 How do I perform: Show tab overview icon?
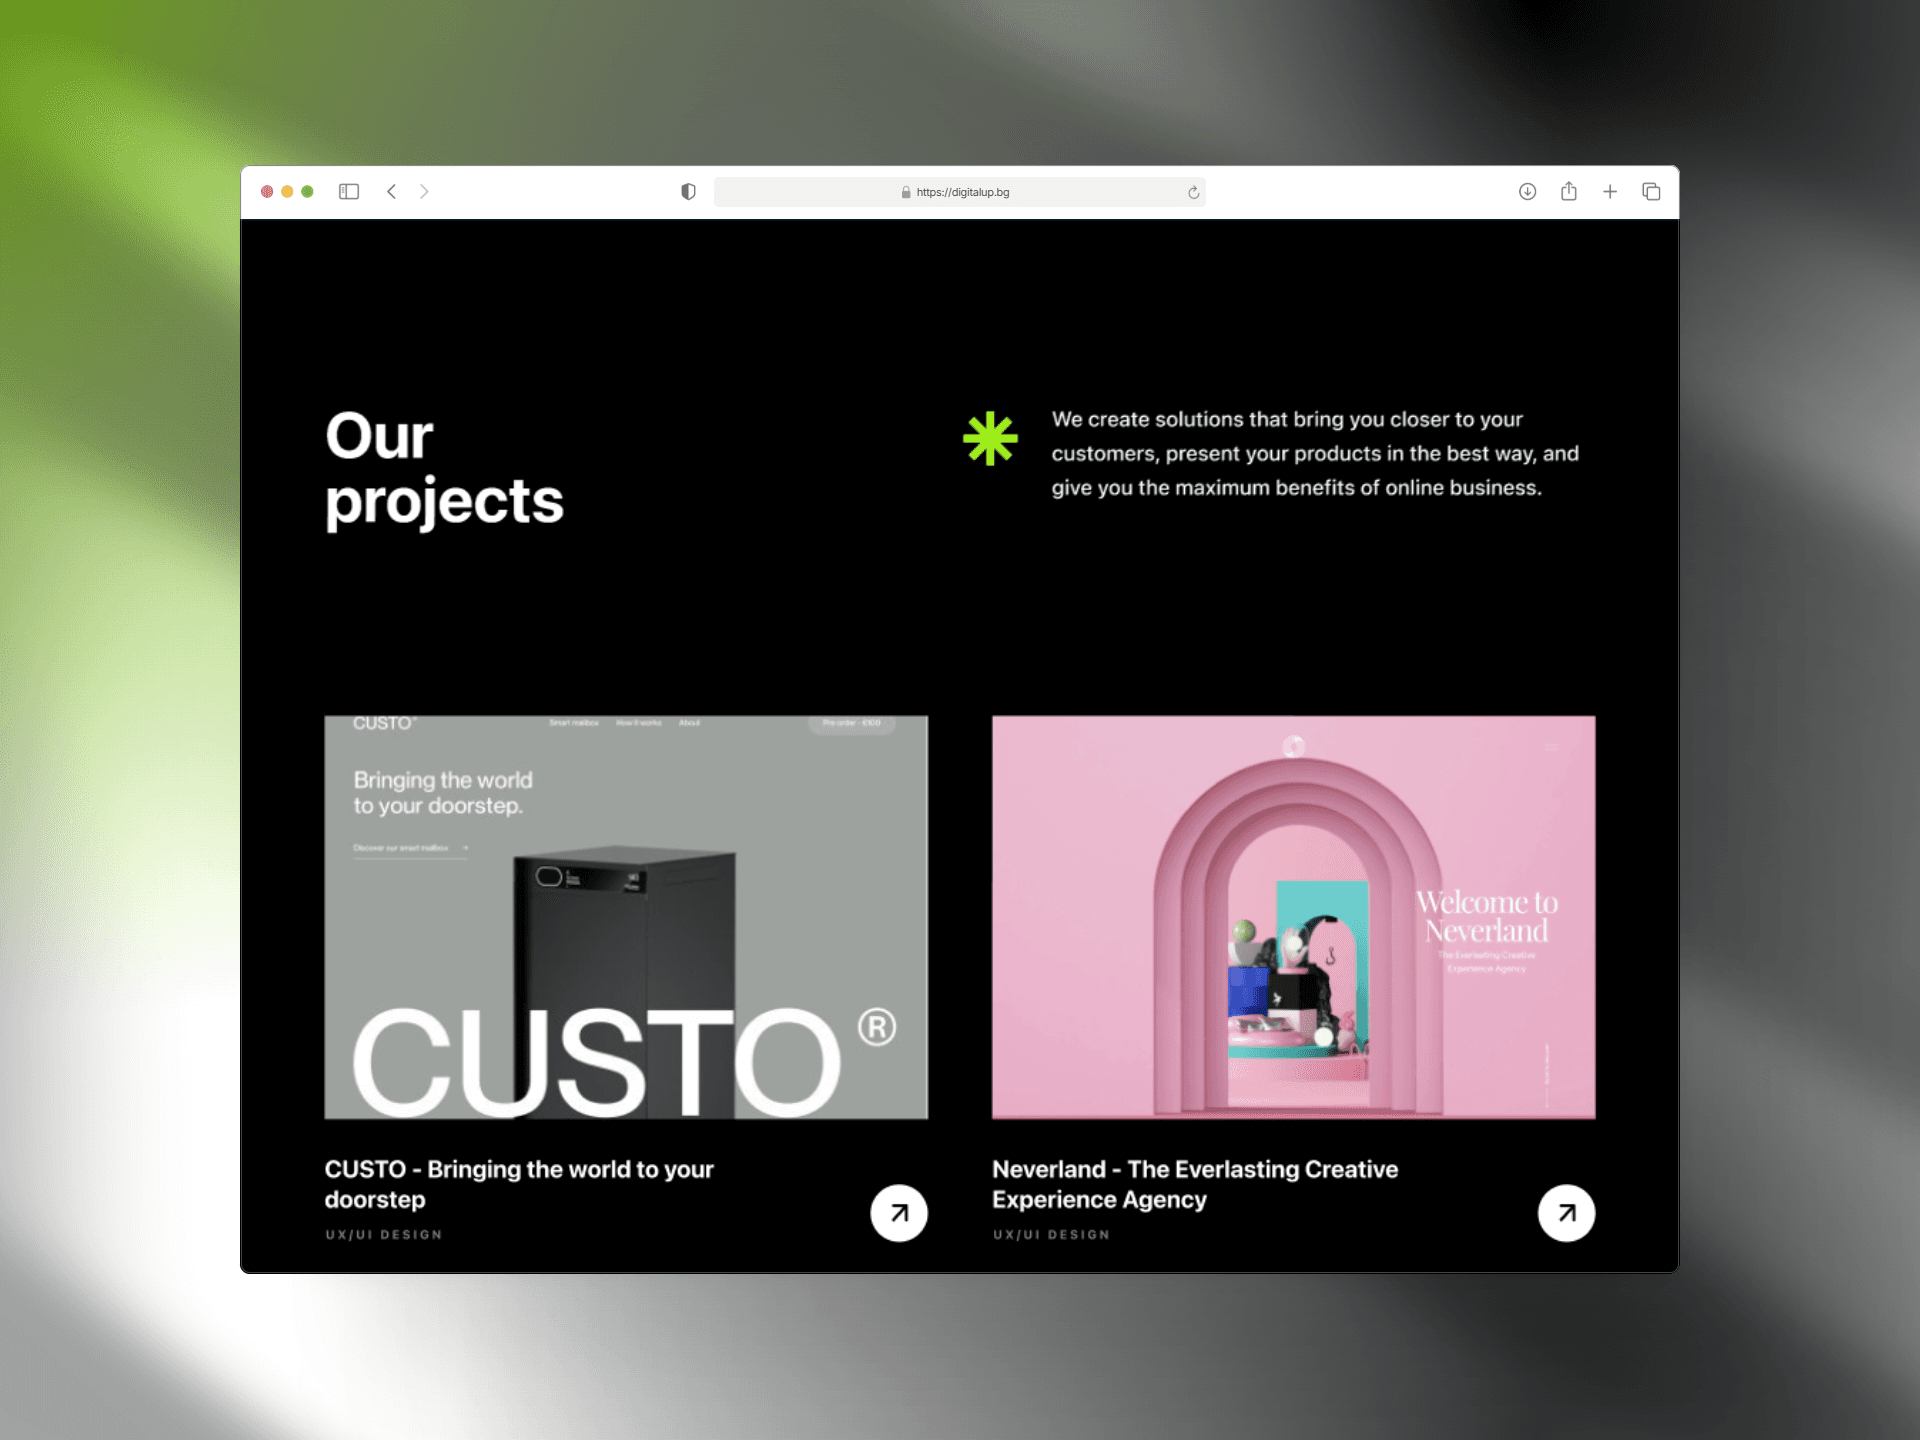click(x=1651, y=192)
